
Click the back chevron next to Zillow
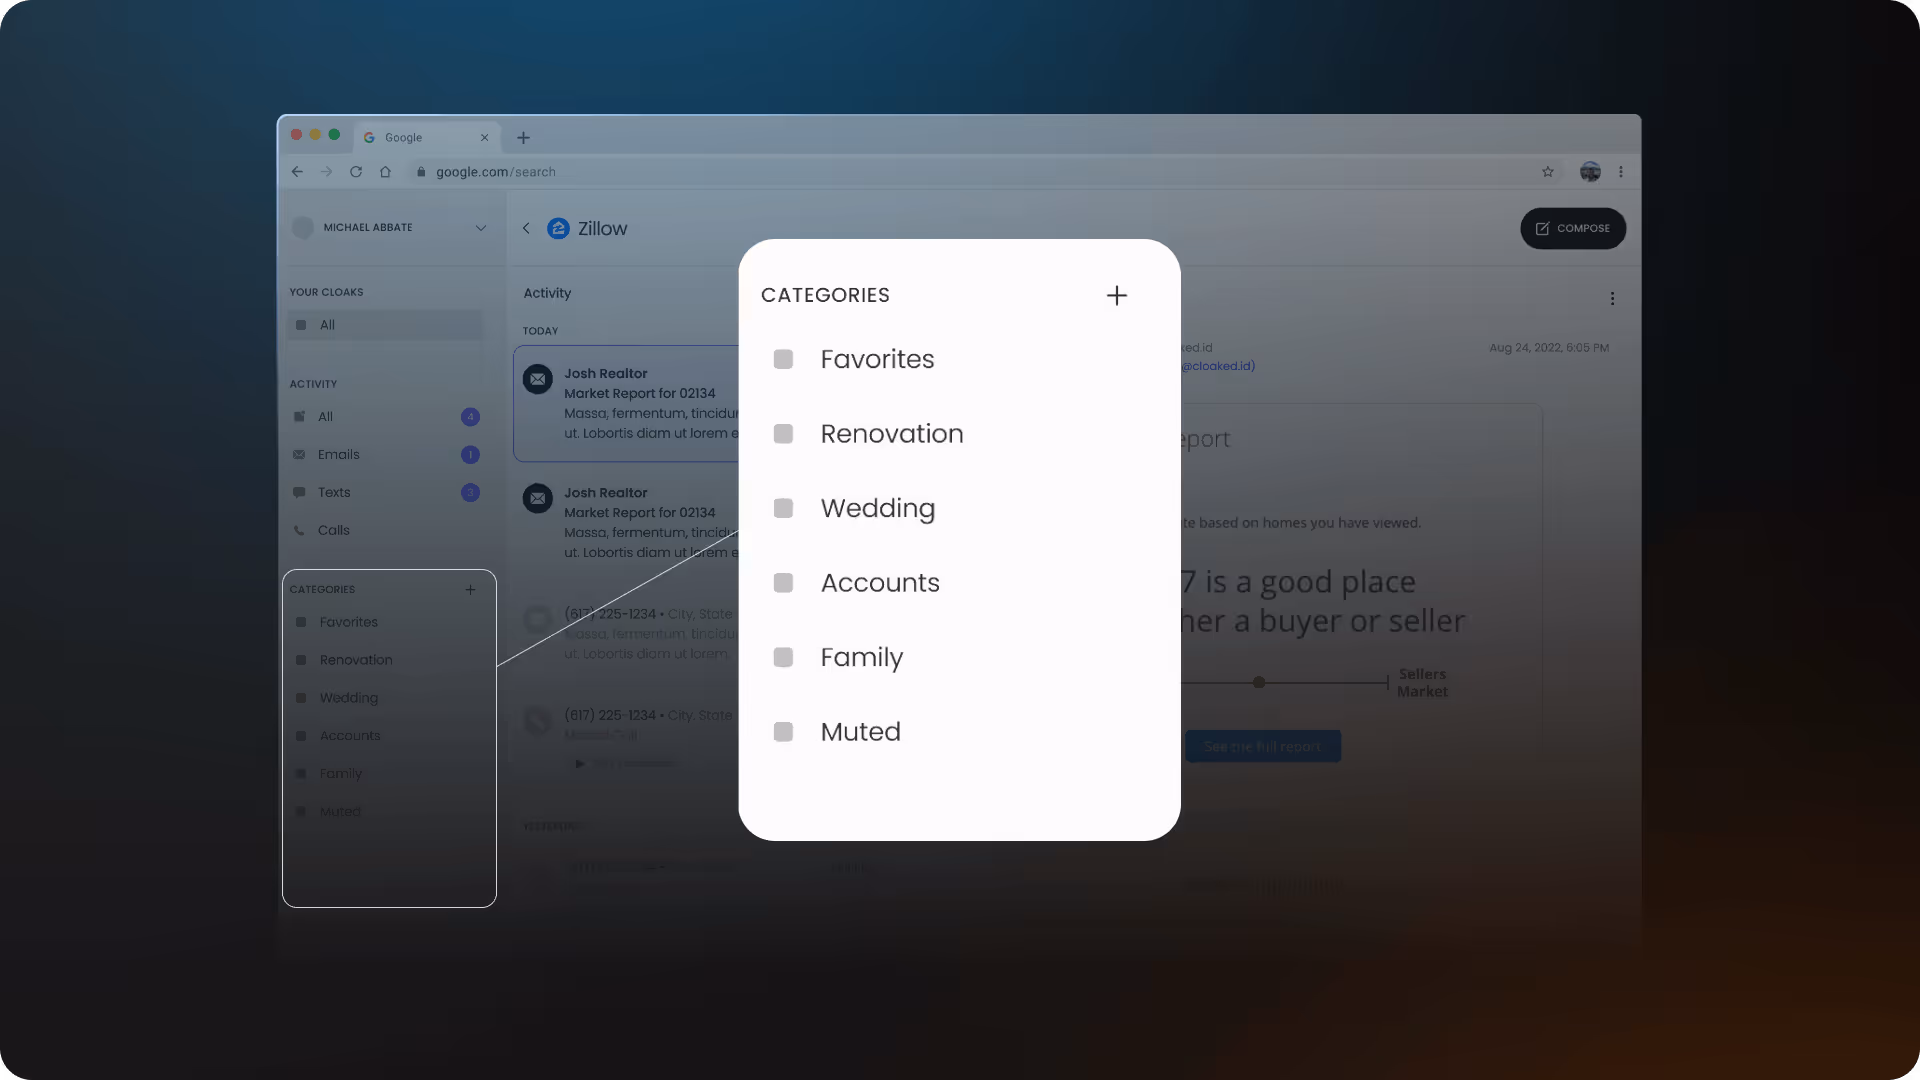point(526,228)
